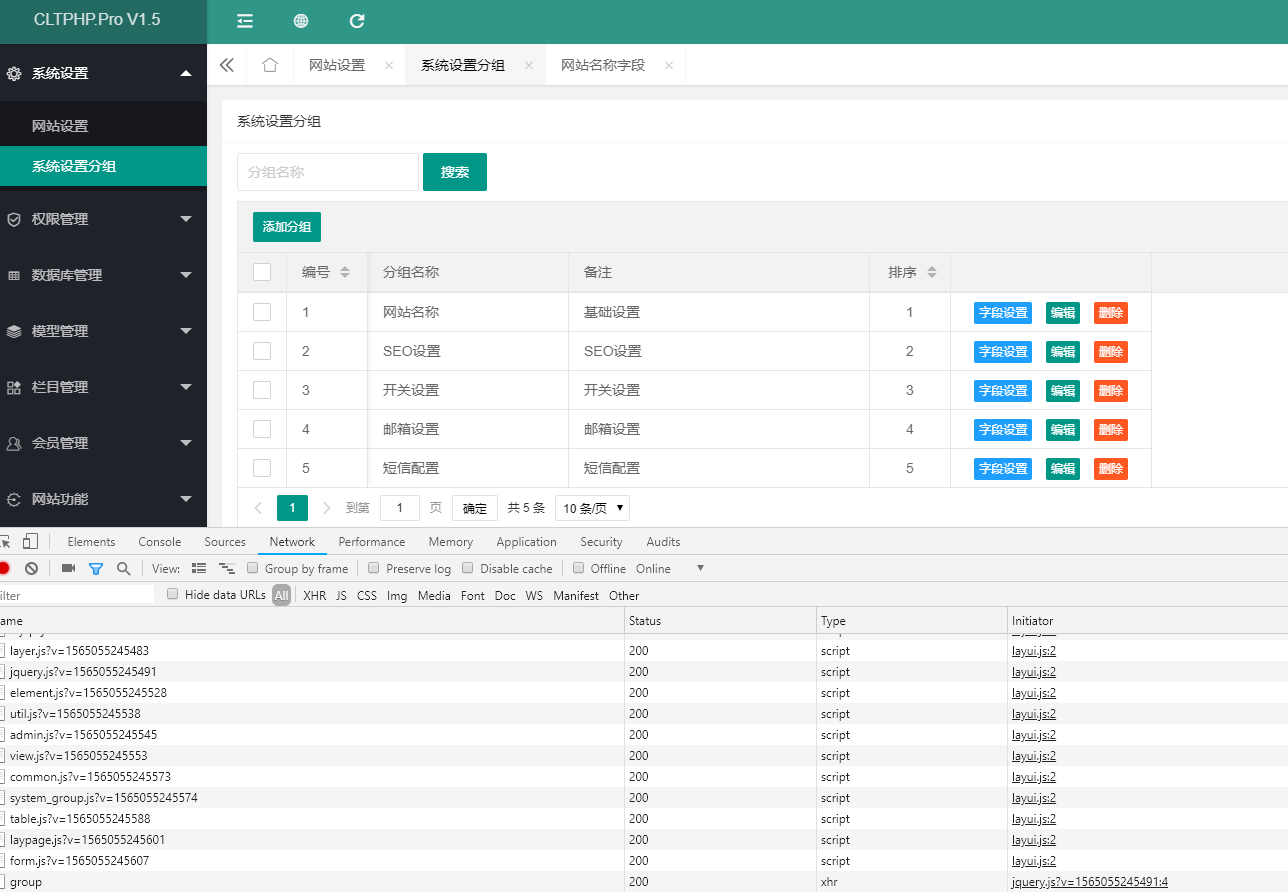1288x892 pixels.
Task: Open the Online throttling dropdown arrow
Action: pos(700,568)
